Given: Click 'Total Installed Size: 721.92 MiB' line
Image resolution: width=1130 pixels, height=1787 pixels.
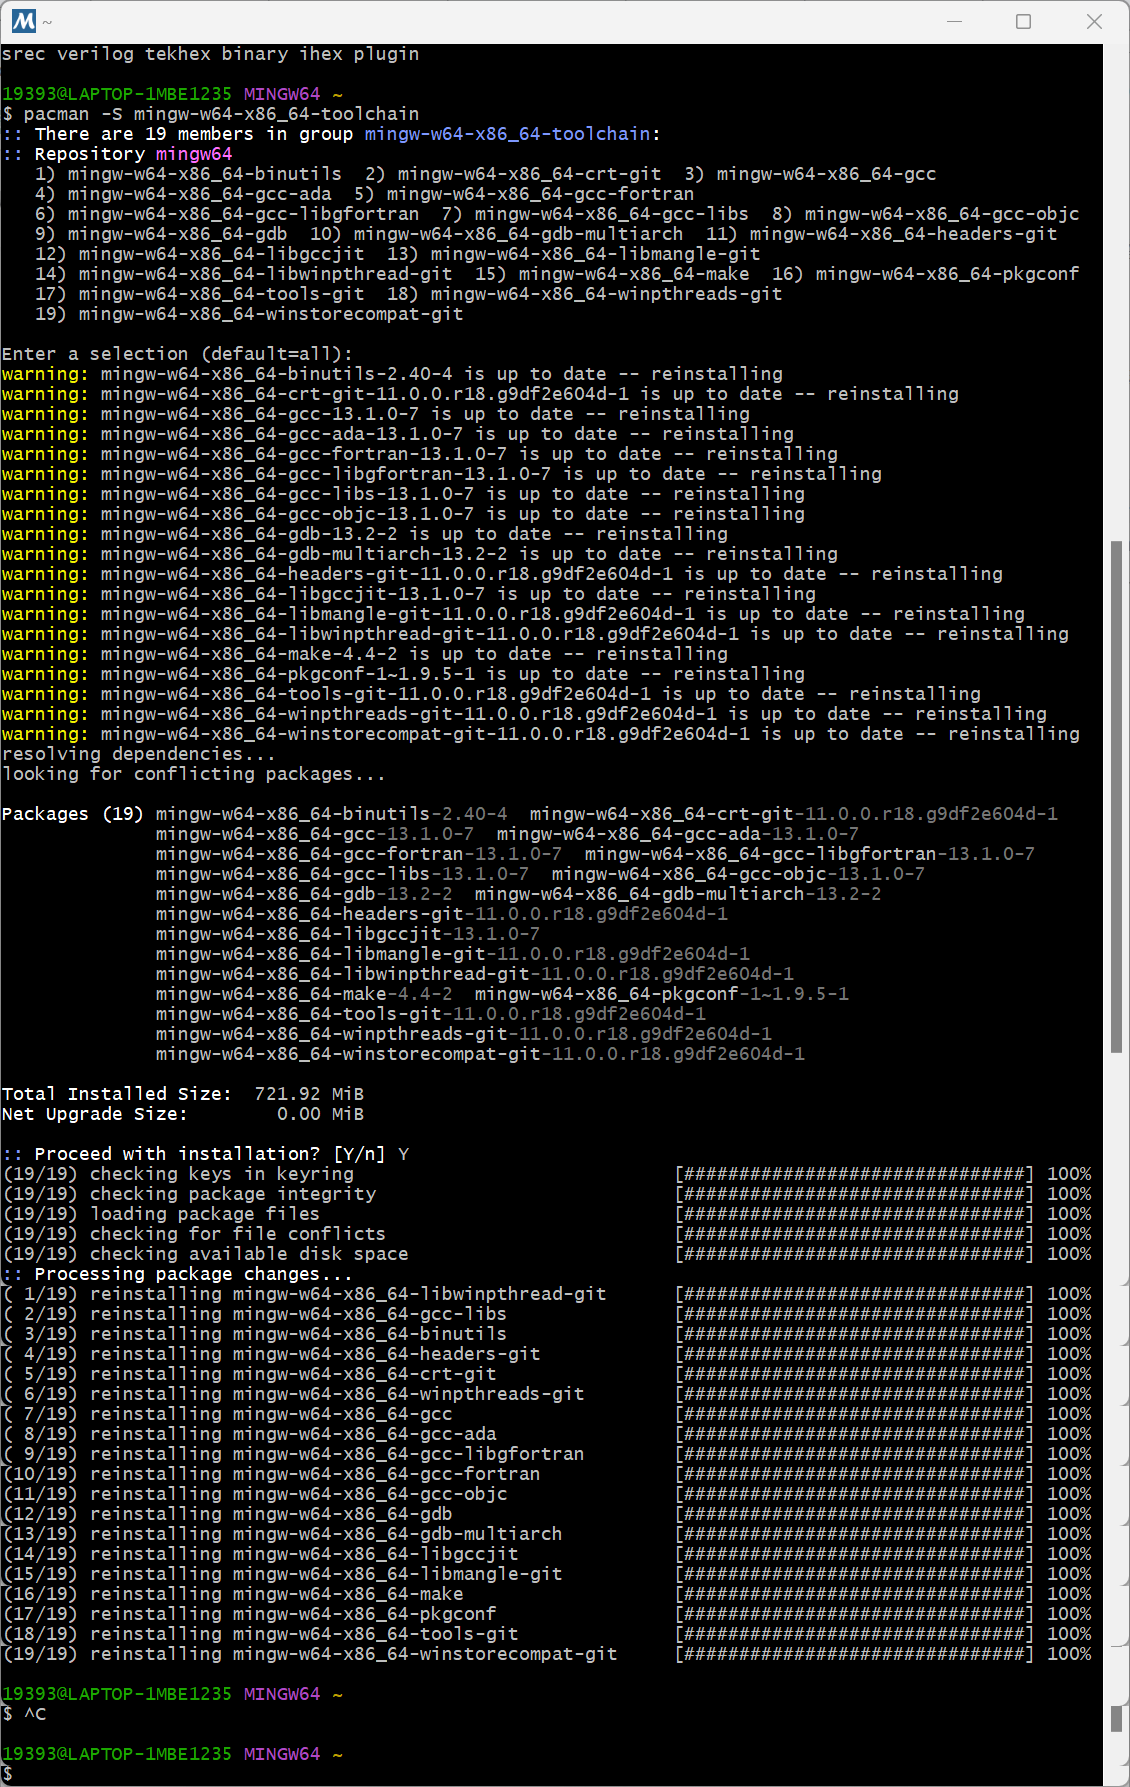Looking at the screenshot, I should (x=183, y=1094).
